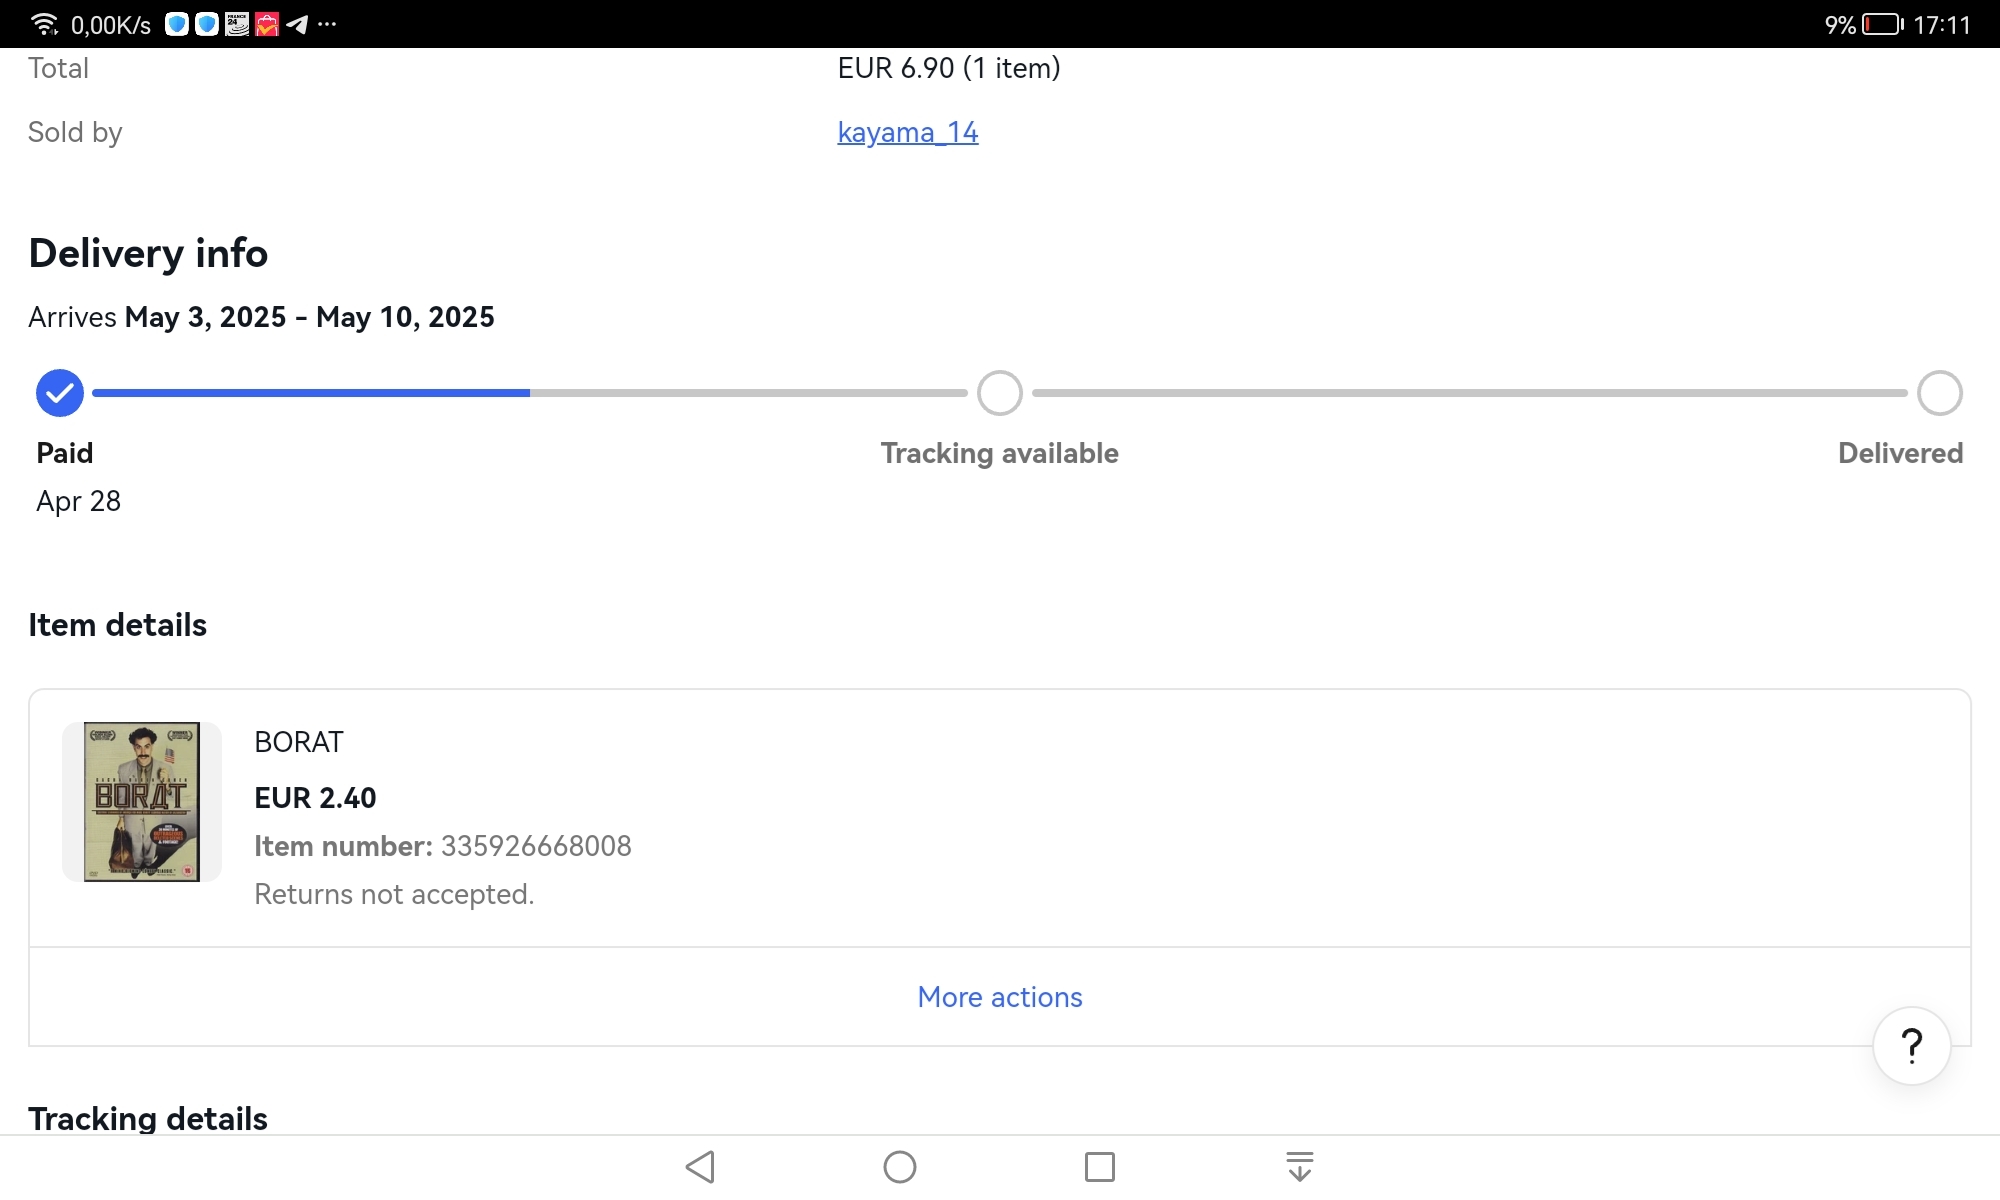The image size is (2000, 1200).
Task: Open the BORAT item title
Action: (299, 742)
